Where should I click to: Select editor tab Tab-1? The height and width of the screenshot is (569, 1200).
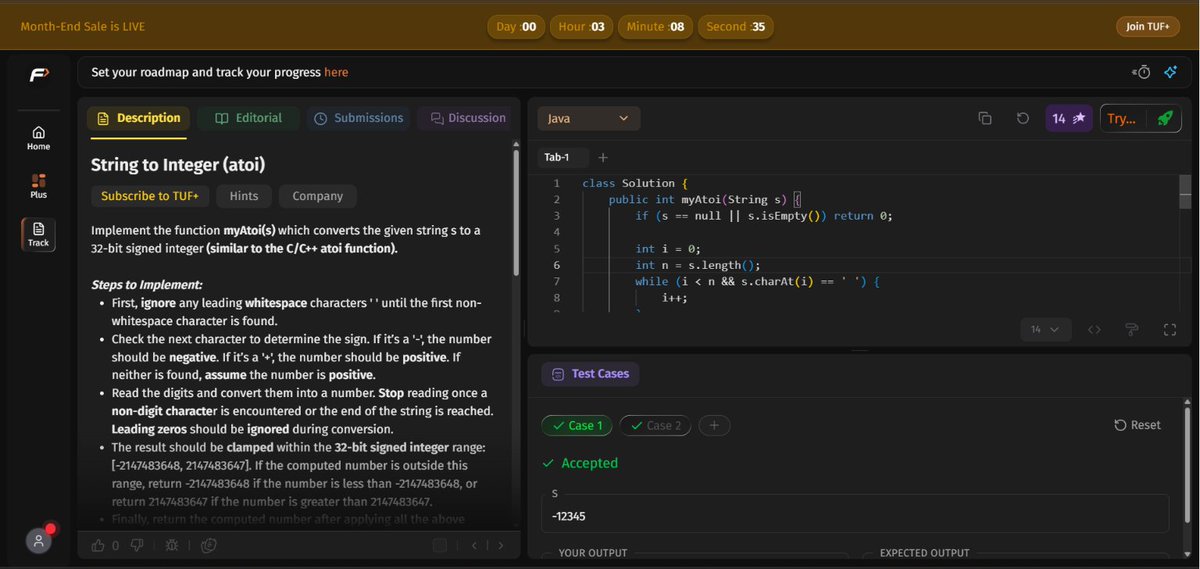point(557,157)
